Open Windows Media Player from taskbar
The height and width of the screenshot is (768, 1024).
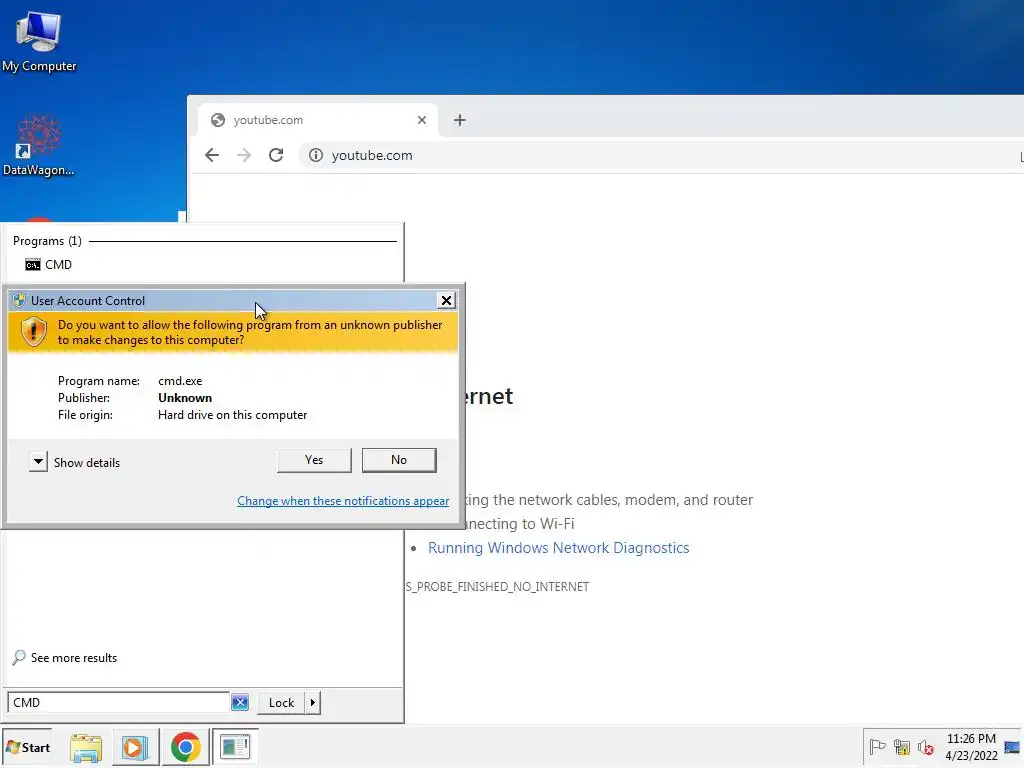136,747
